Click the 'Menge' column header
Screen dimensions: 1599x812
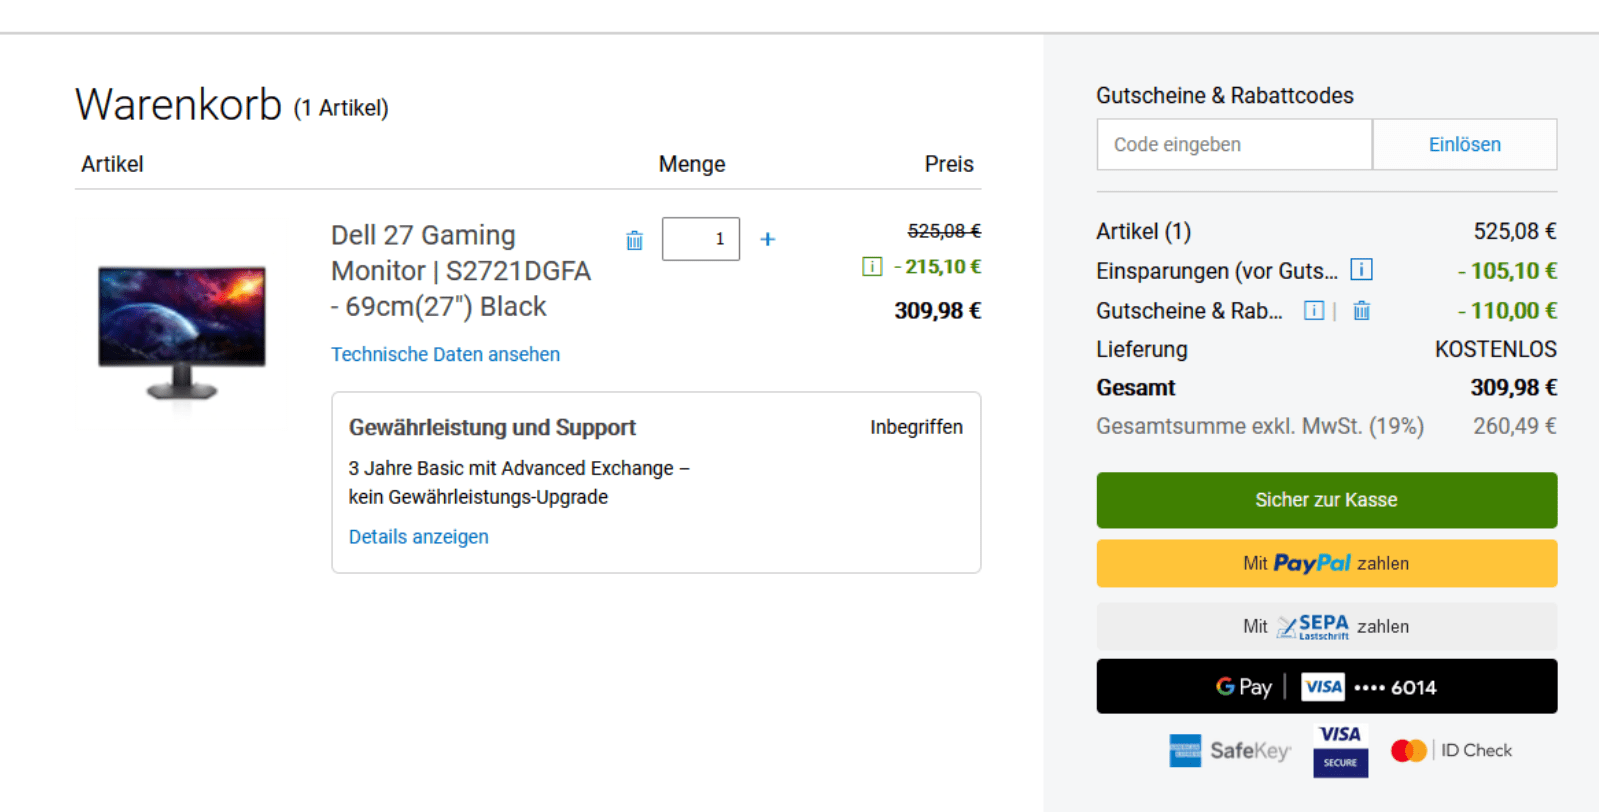coord(691,164)
